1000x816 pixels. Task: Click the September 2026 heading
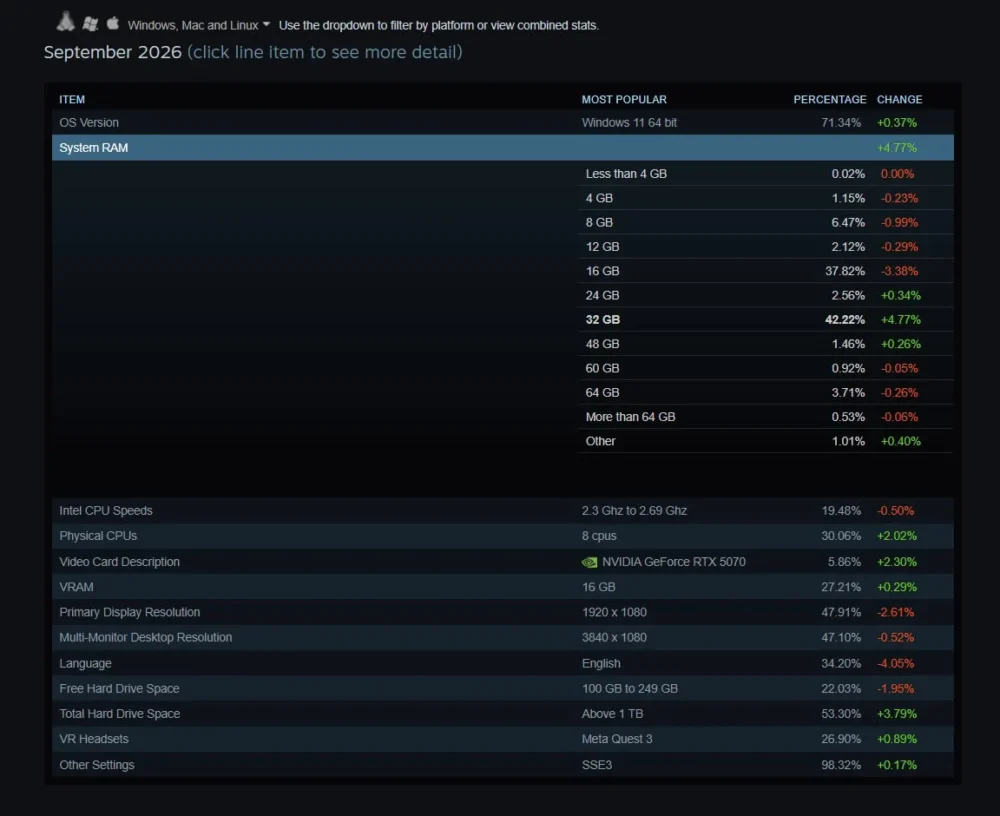click(x=112, y=52)
